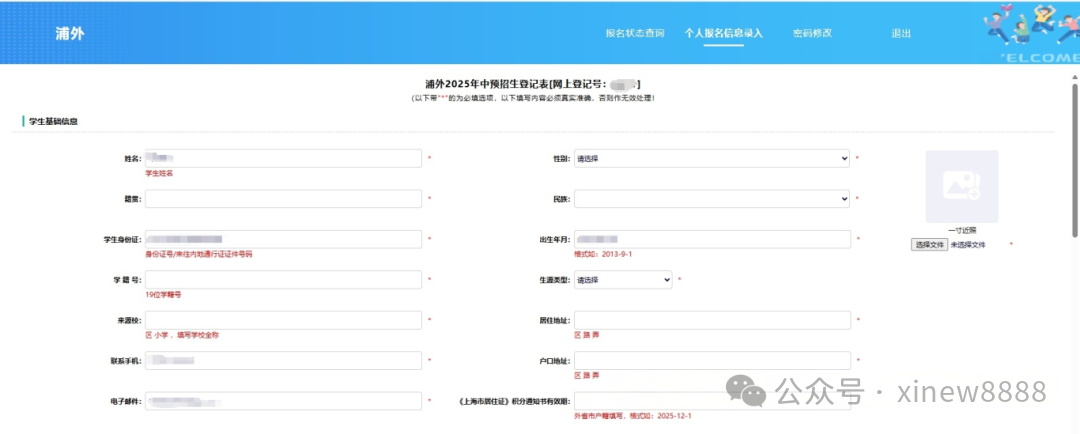The height and width of the screenshot is (434, 1080).
Task: Click the 联系手机 input field
Action: pos(283,360)
